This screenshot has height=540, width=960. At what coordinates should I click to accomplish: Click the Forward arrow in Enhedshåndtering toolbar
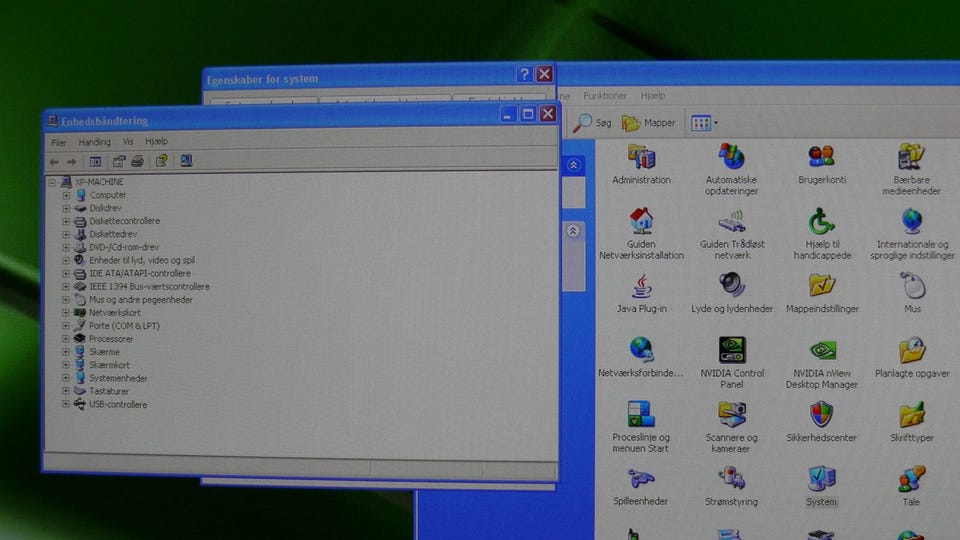72,162
